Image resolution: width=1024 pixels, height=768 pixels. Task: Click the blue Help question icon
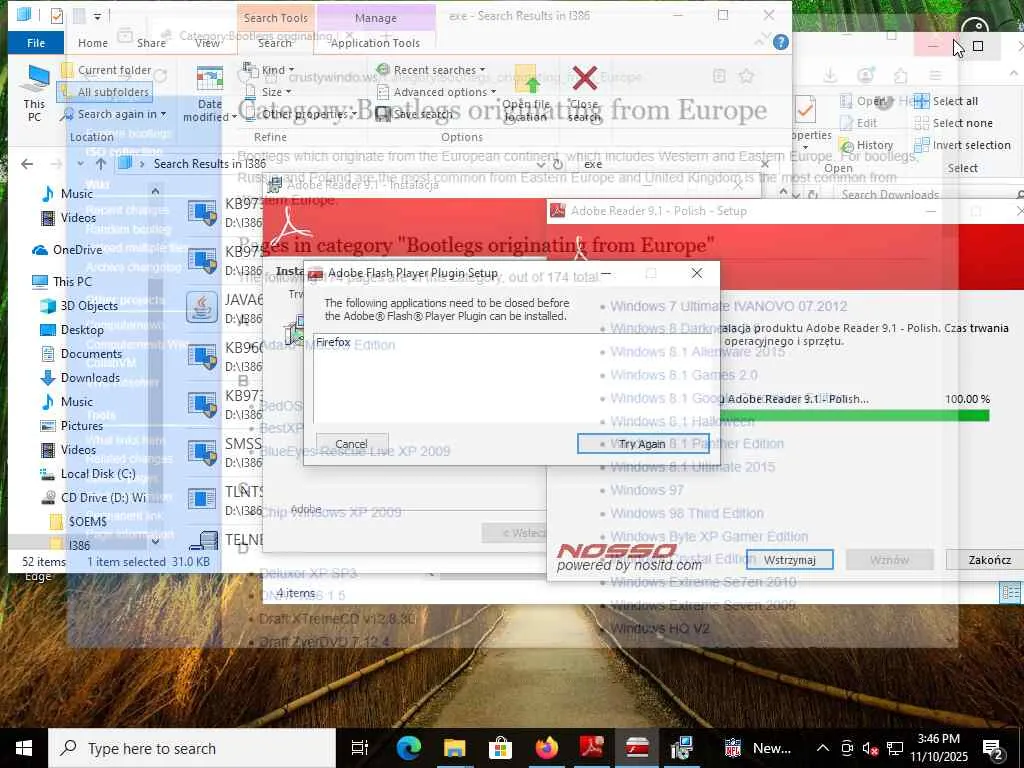(x=780, y=42)
